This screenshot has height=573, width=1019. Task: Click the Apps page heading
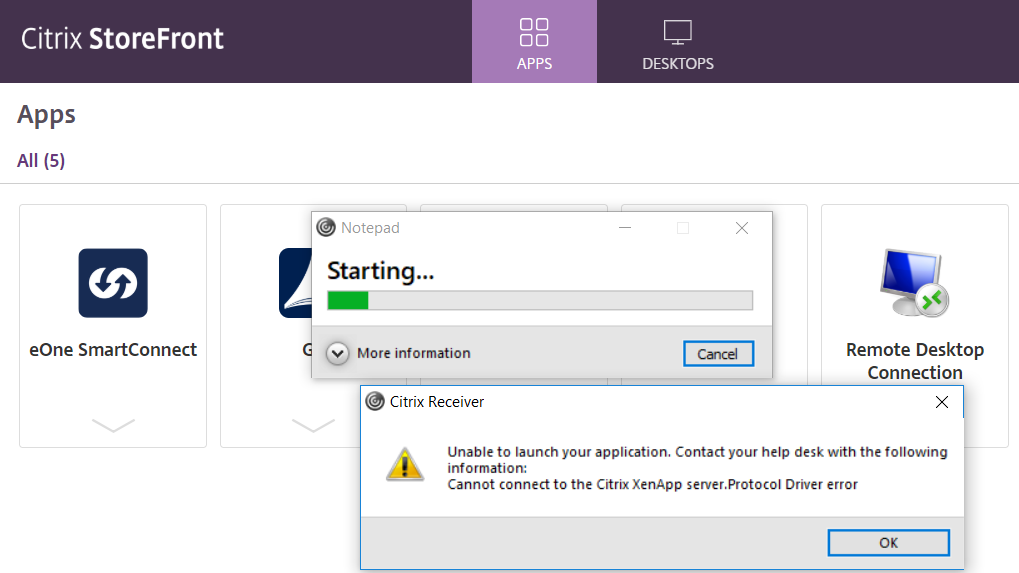[46, 115]
